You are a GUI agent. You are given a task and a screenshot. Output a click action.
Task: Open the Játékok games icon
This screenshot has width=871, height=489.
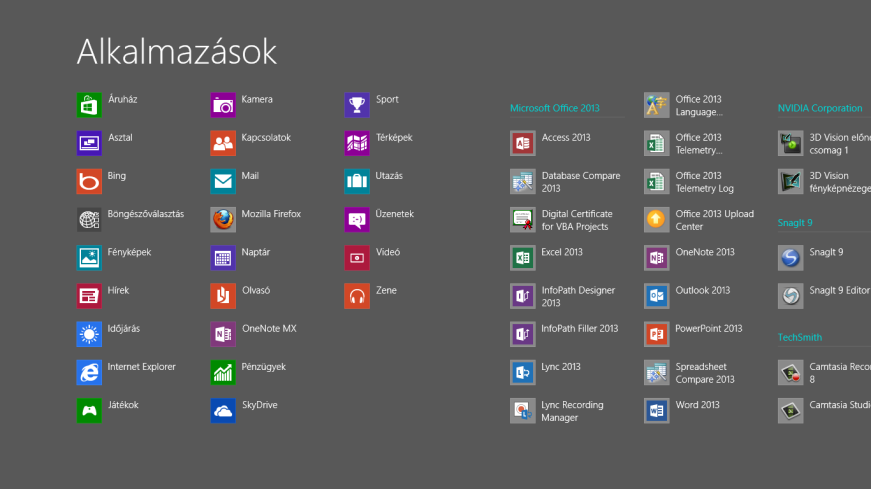click(89, 411)
